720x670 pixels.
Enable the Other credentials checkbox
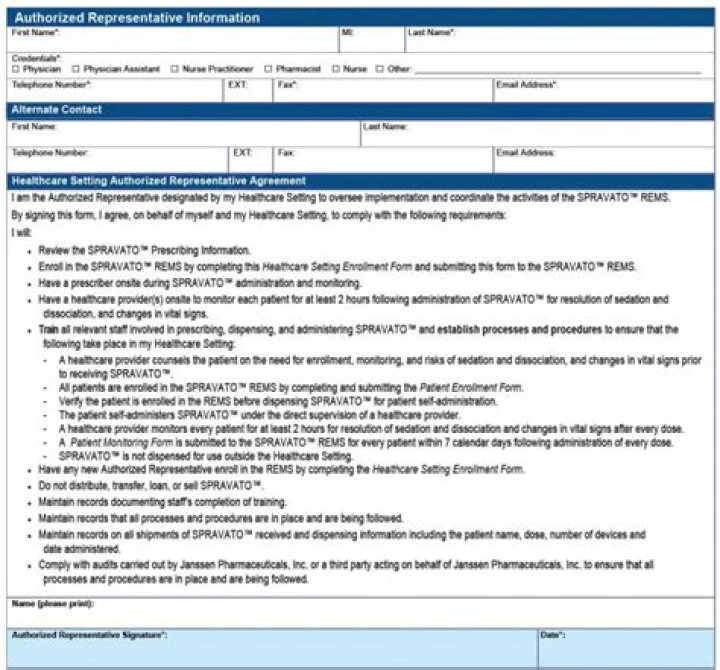[379, 69]
